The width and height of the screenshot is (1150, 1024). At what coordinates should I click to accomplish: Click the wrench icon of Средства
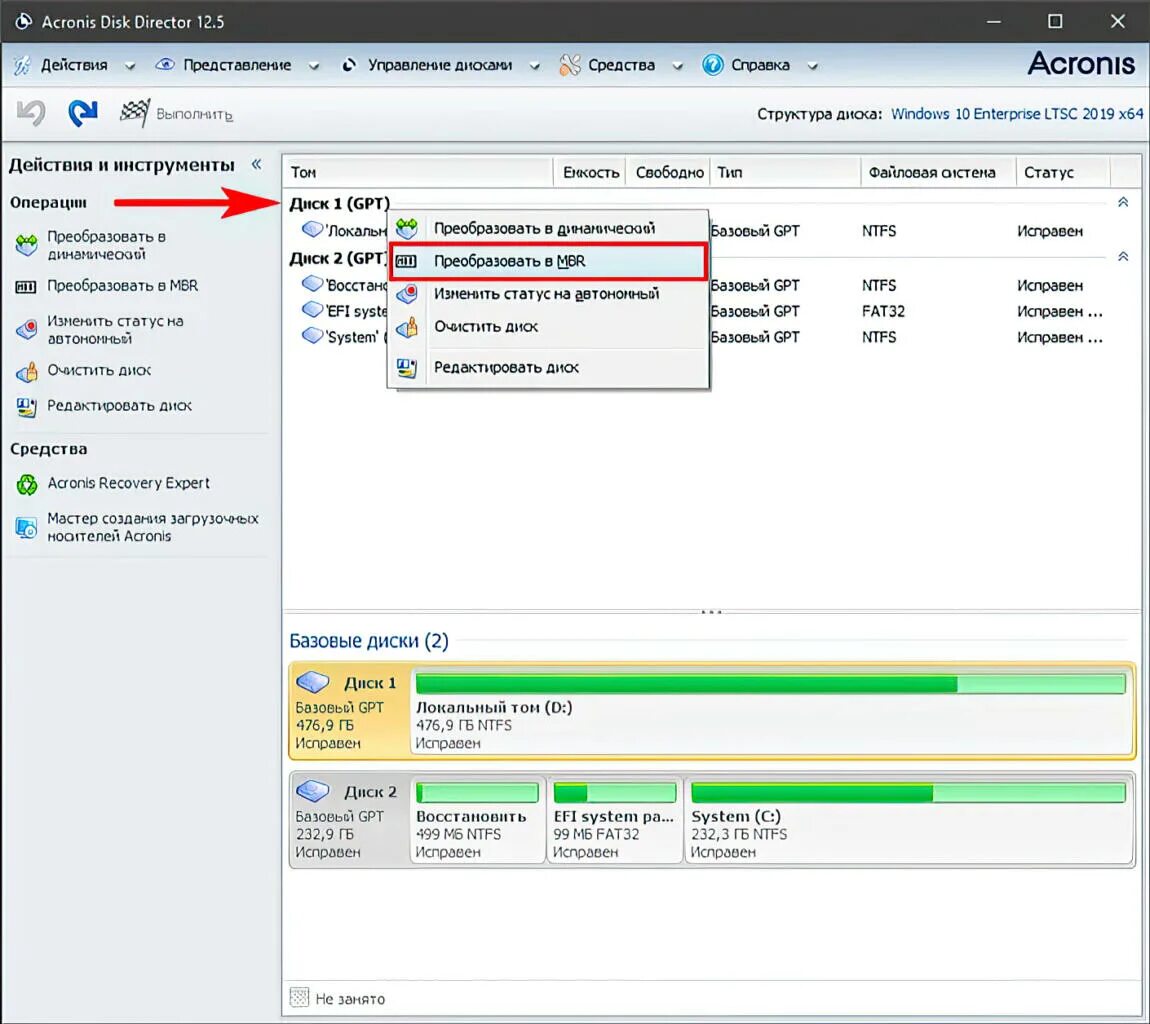point(570,65)
